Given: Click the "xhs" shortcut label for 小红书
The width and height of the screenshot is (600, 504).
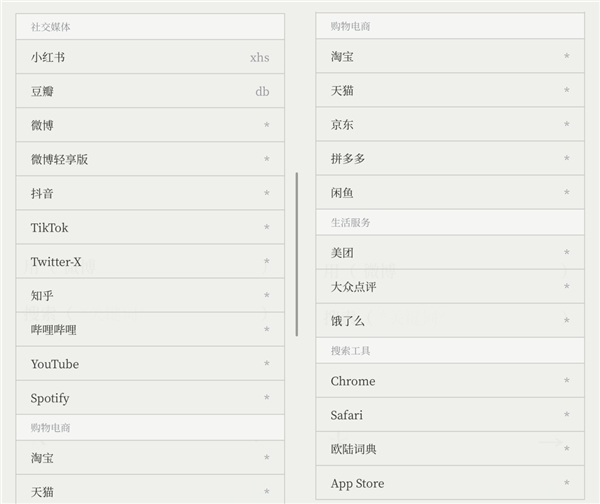Looking at the screenshot, I should 259,57.
